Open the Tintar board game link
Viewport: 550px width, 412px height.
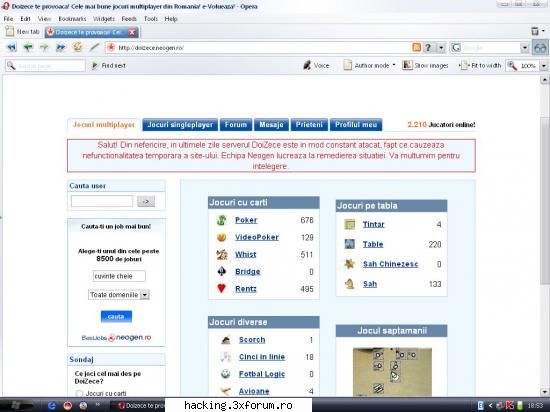[x=374, y=224]
